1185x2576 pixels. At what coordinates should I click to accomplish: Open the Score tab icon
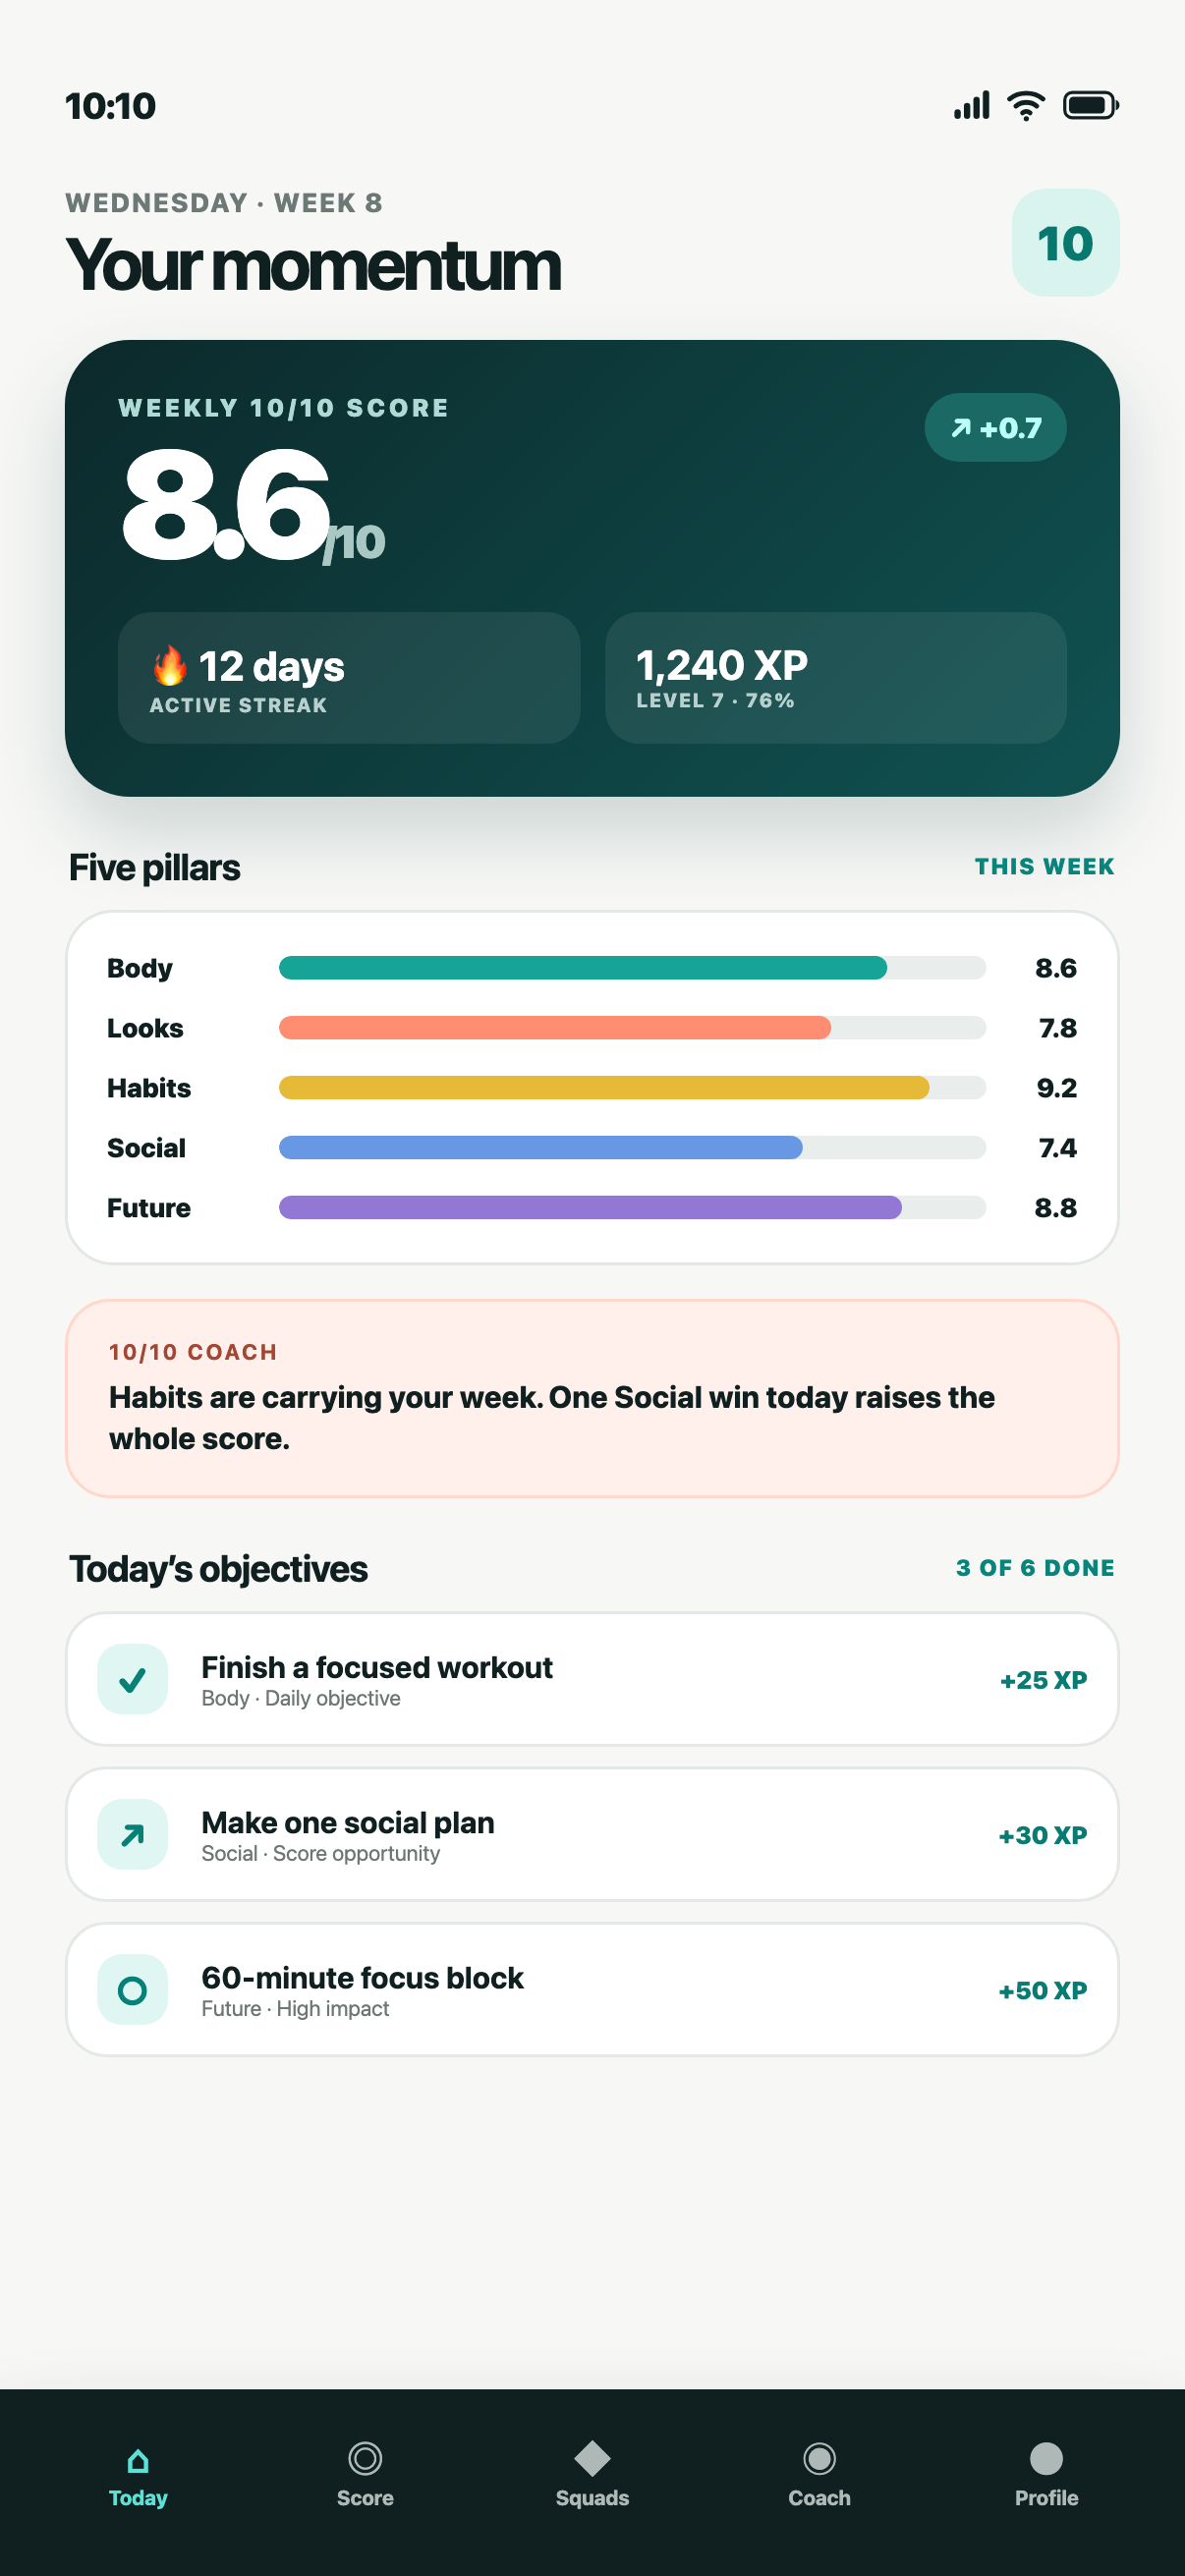tap(365, 2458)
